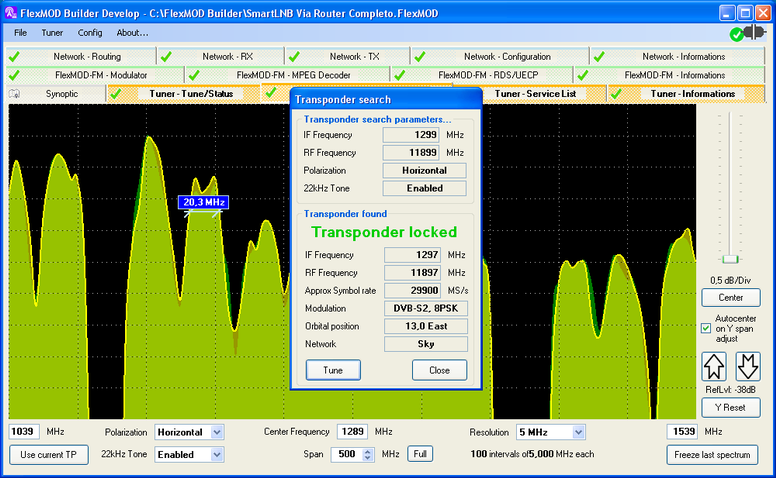
Task: Click Close button in Transponder search dialog
Action: click(439, 370)
